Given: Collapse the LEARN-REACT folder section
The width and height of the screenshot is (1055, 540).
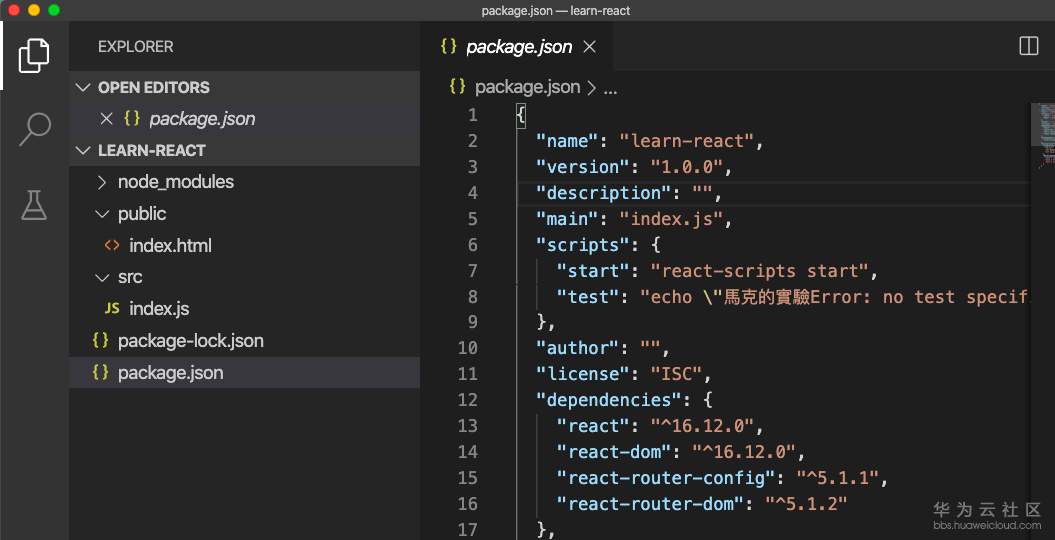Looking at the screenshot, I should point(83,150).
